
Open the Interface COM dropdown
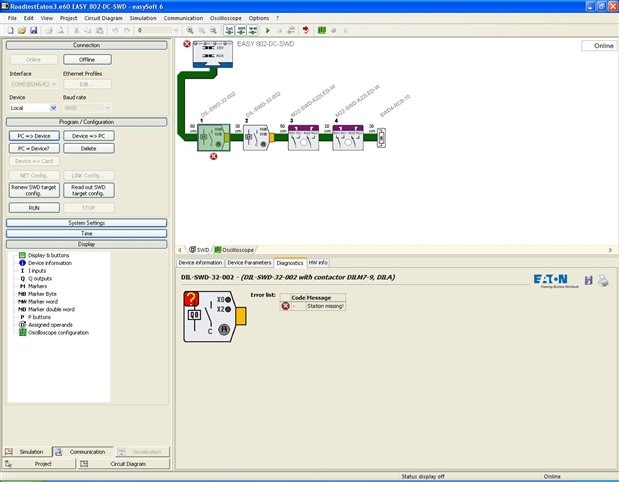33,84
